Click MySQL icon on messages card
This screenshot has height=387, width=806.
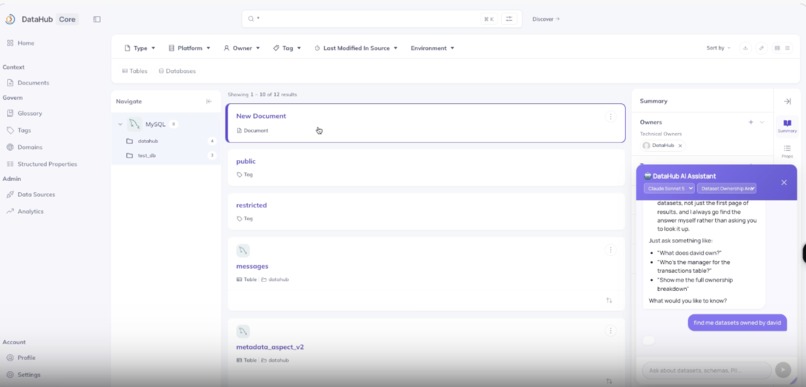click(x=243, y=250)
